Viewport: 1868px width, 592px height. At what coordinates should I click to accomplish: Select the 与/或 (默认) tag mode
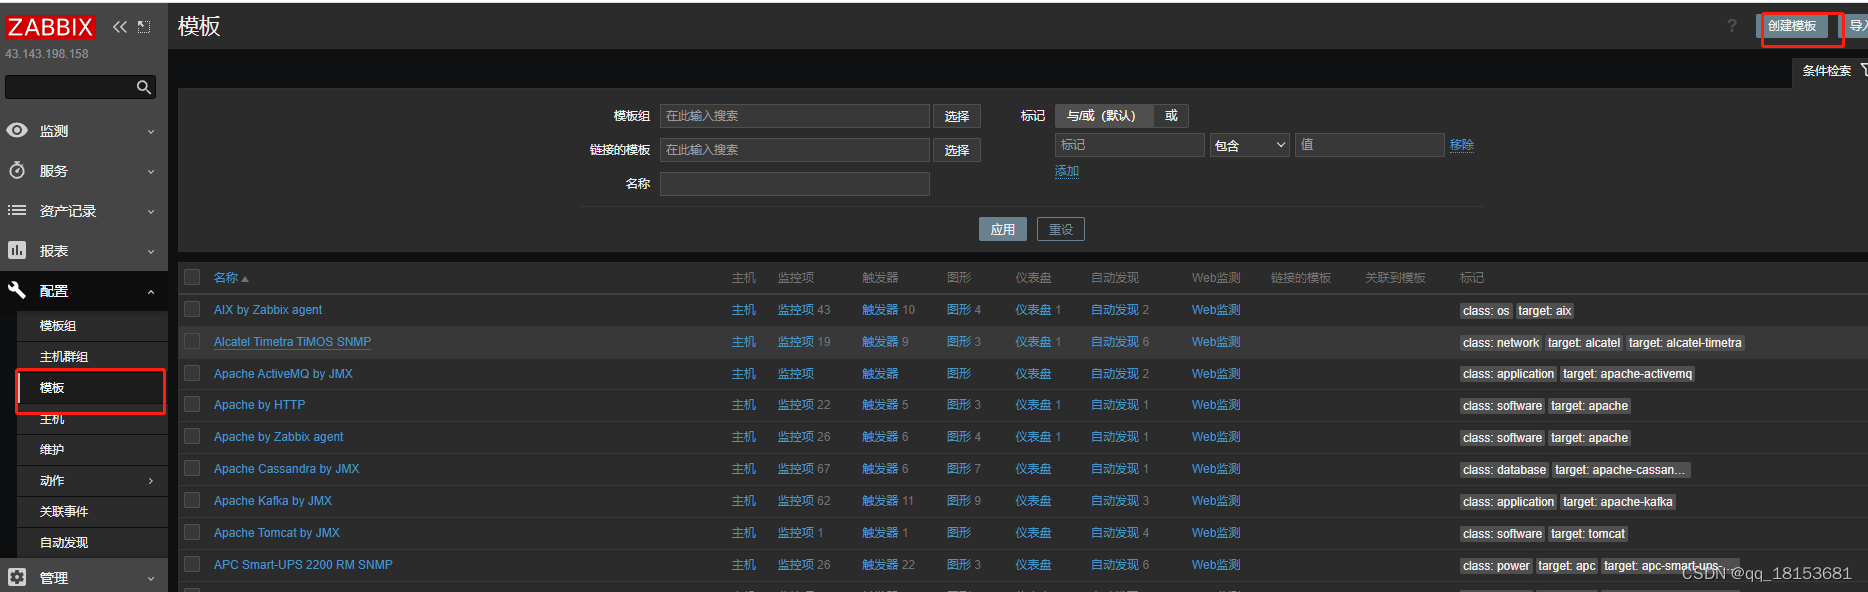tap(1102, 116)
